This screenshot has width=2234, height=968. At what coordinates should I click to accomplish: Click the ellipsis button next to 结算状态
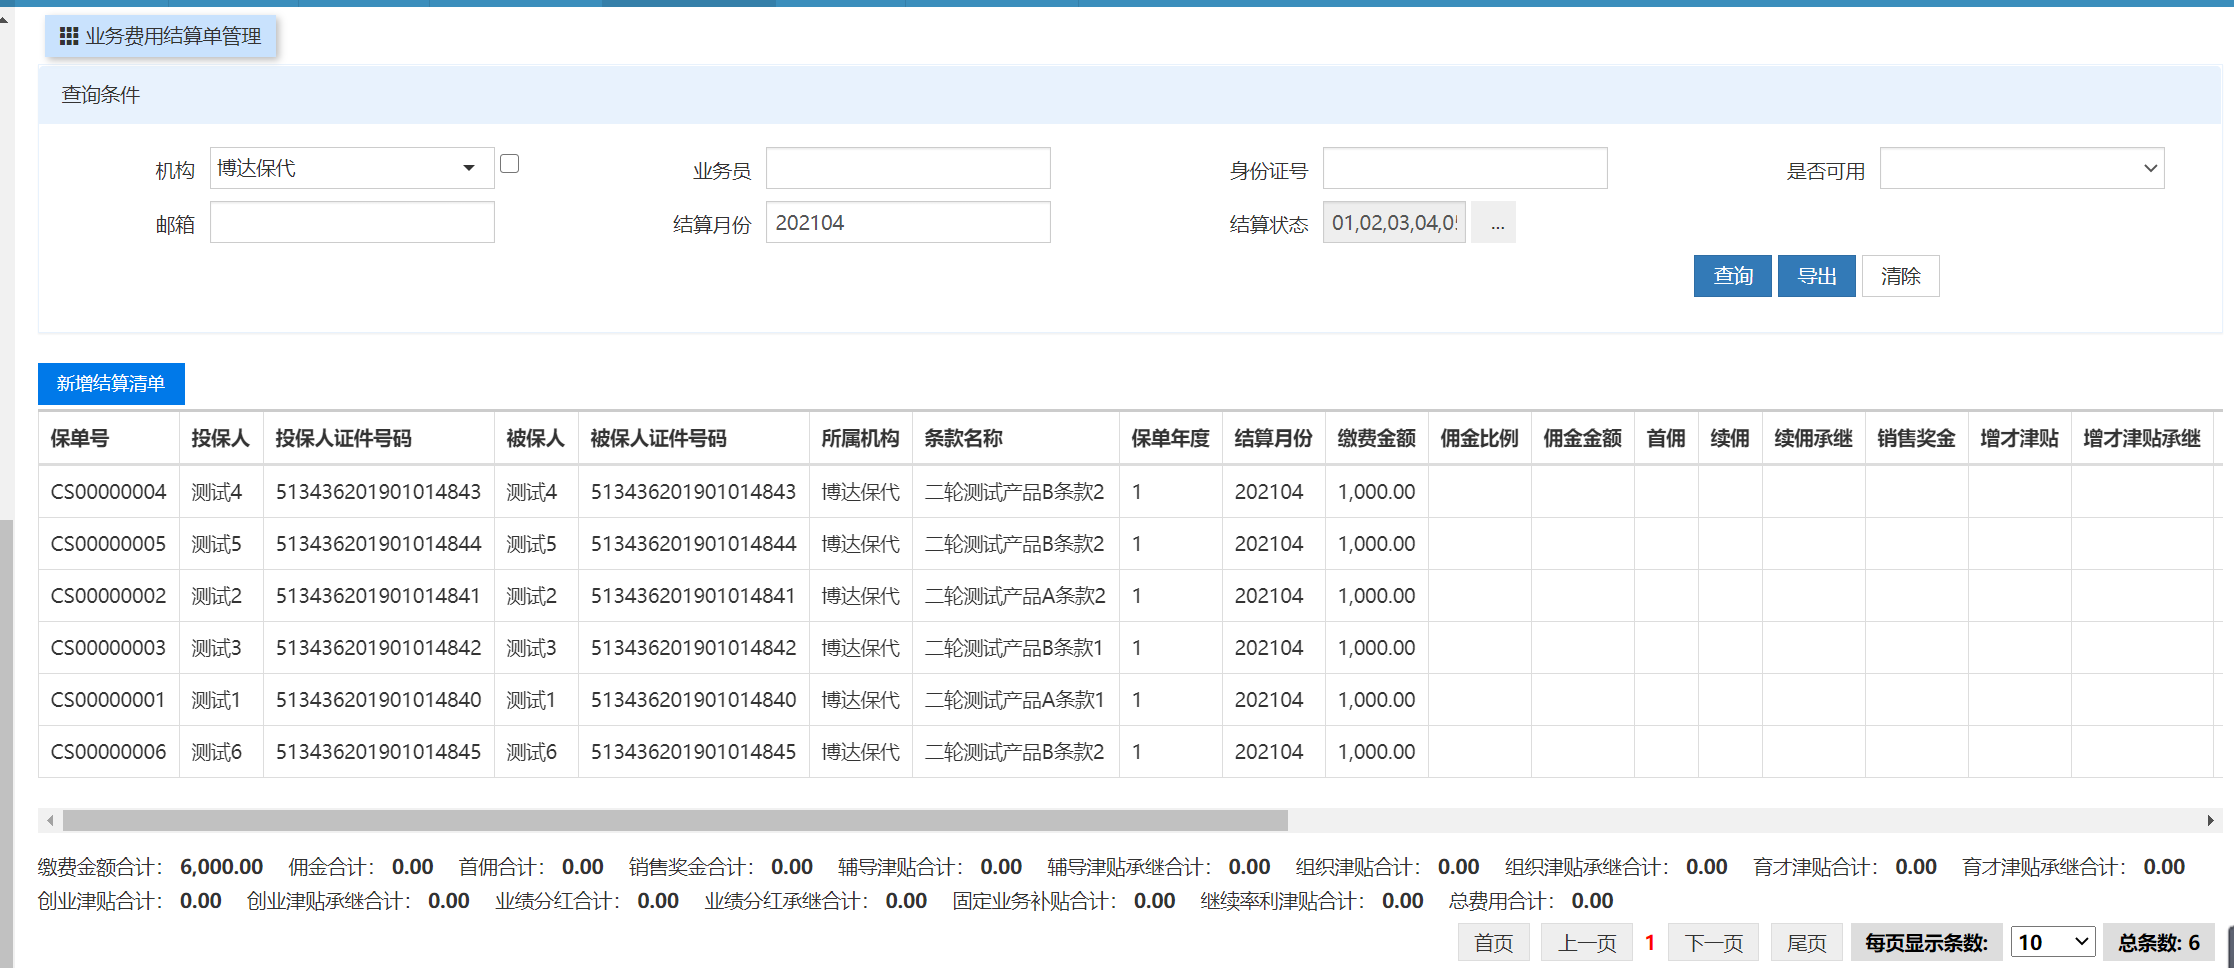1496,223
